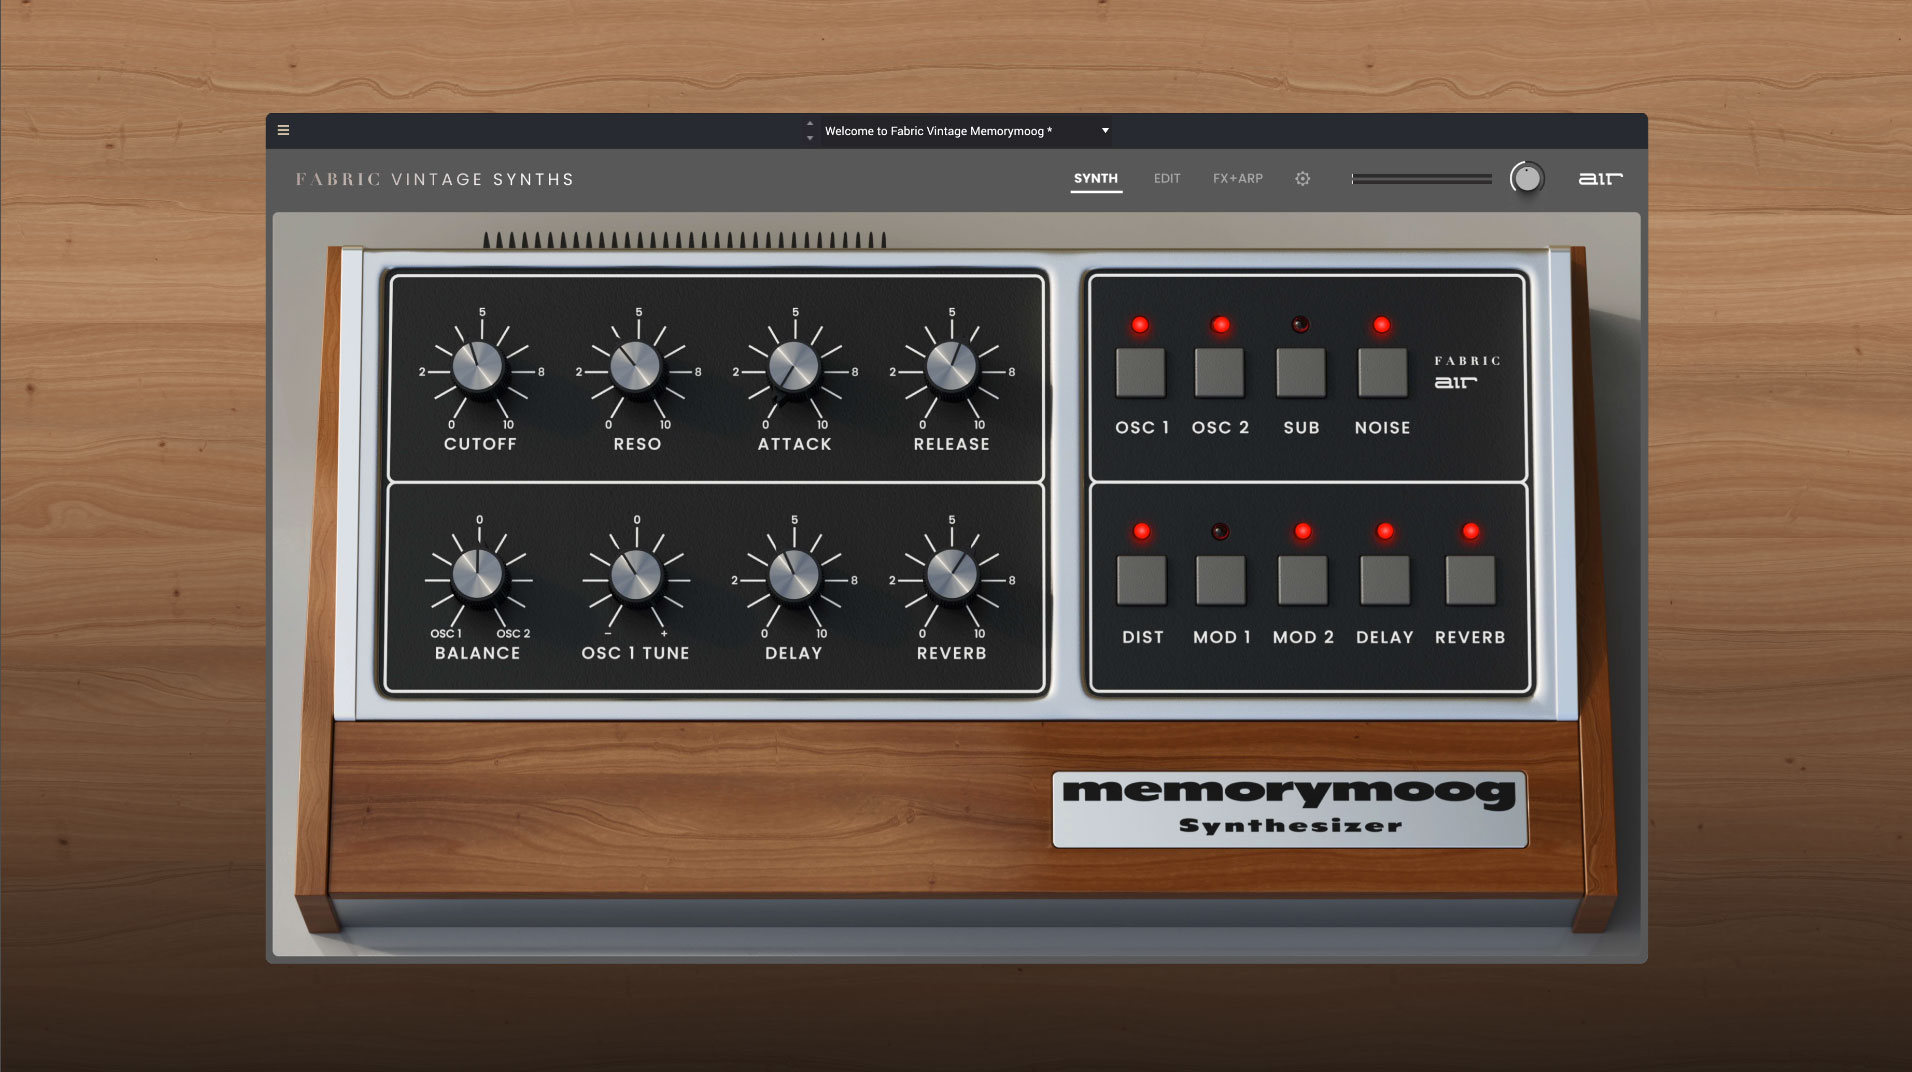Click the master volume knob
This screenshot has width=1912, height=1072.
[1526, 178]
